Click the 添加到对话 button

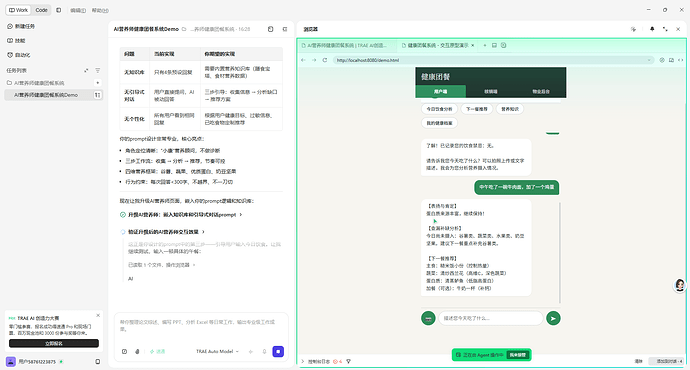point(666,361)
